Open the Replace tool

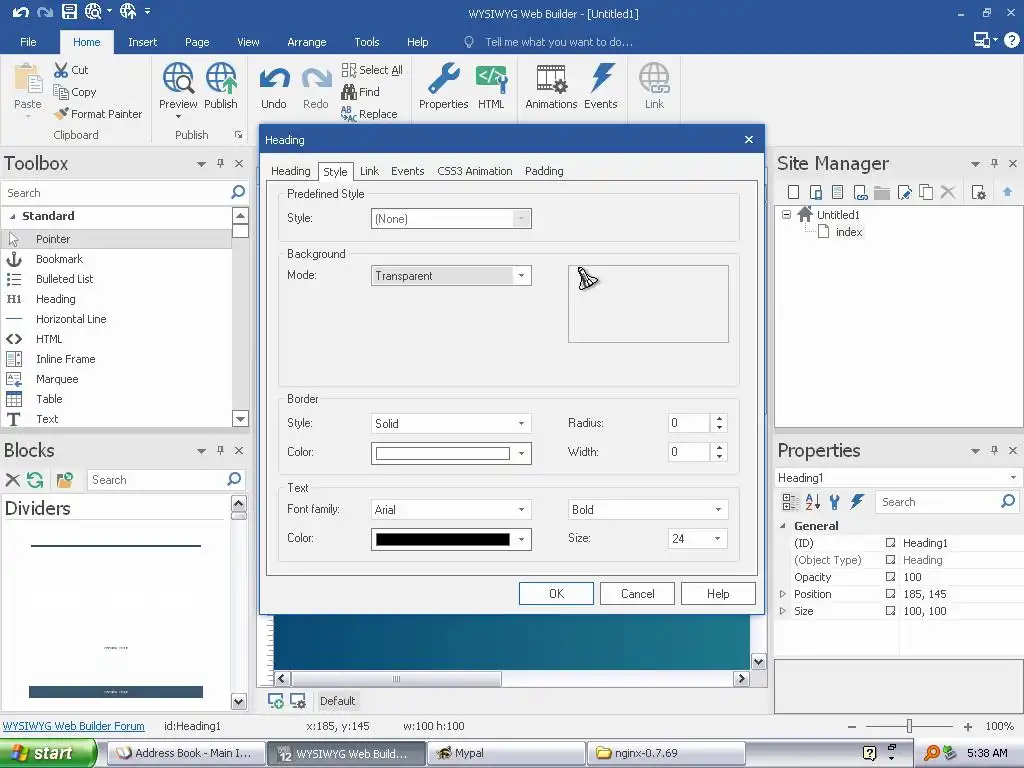point(369,114)
